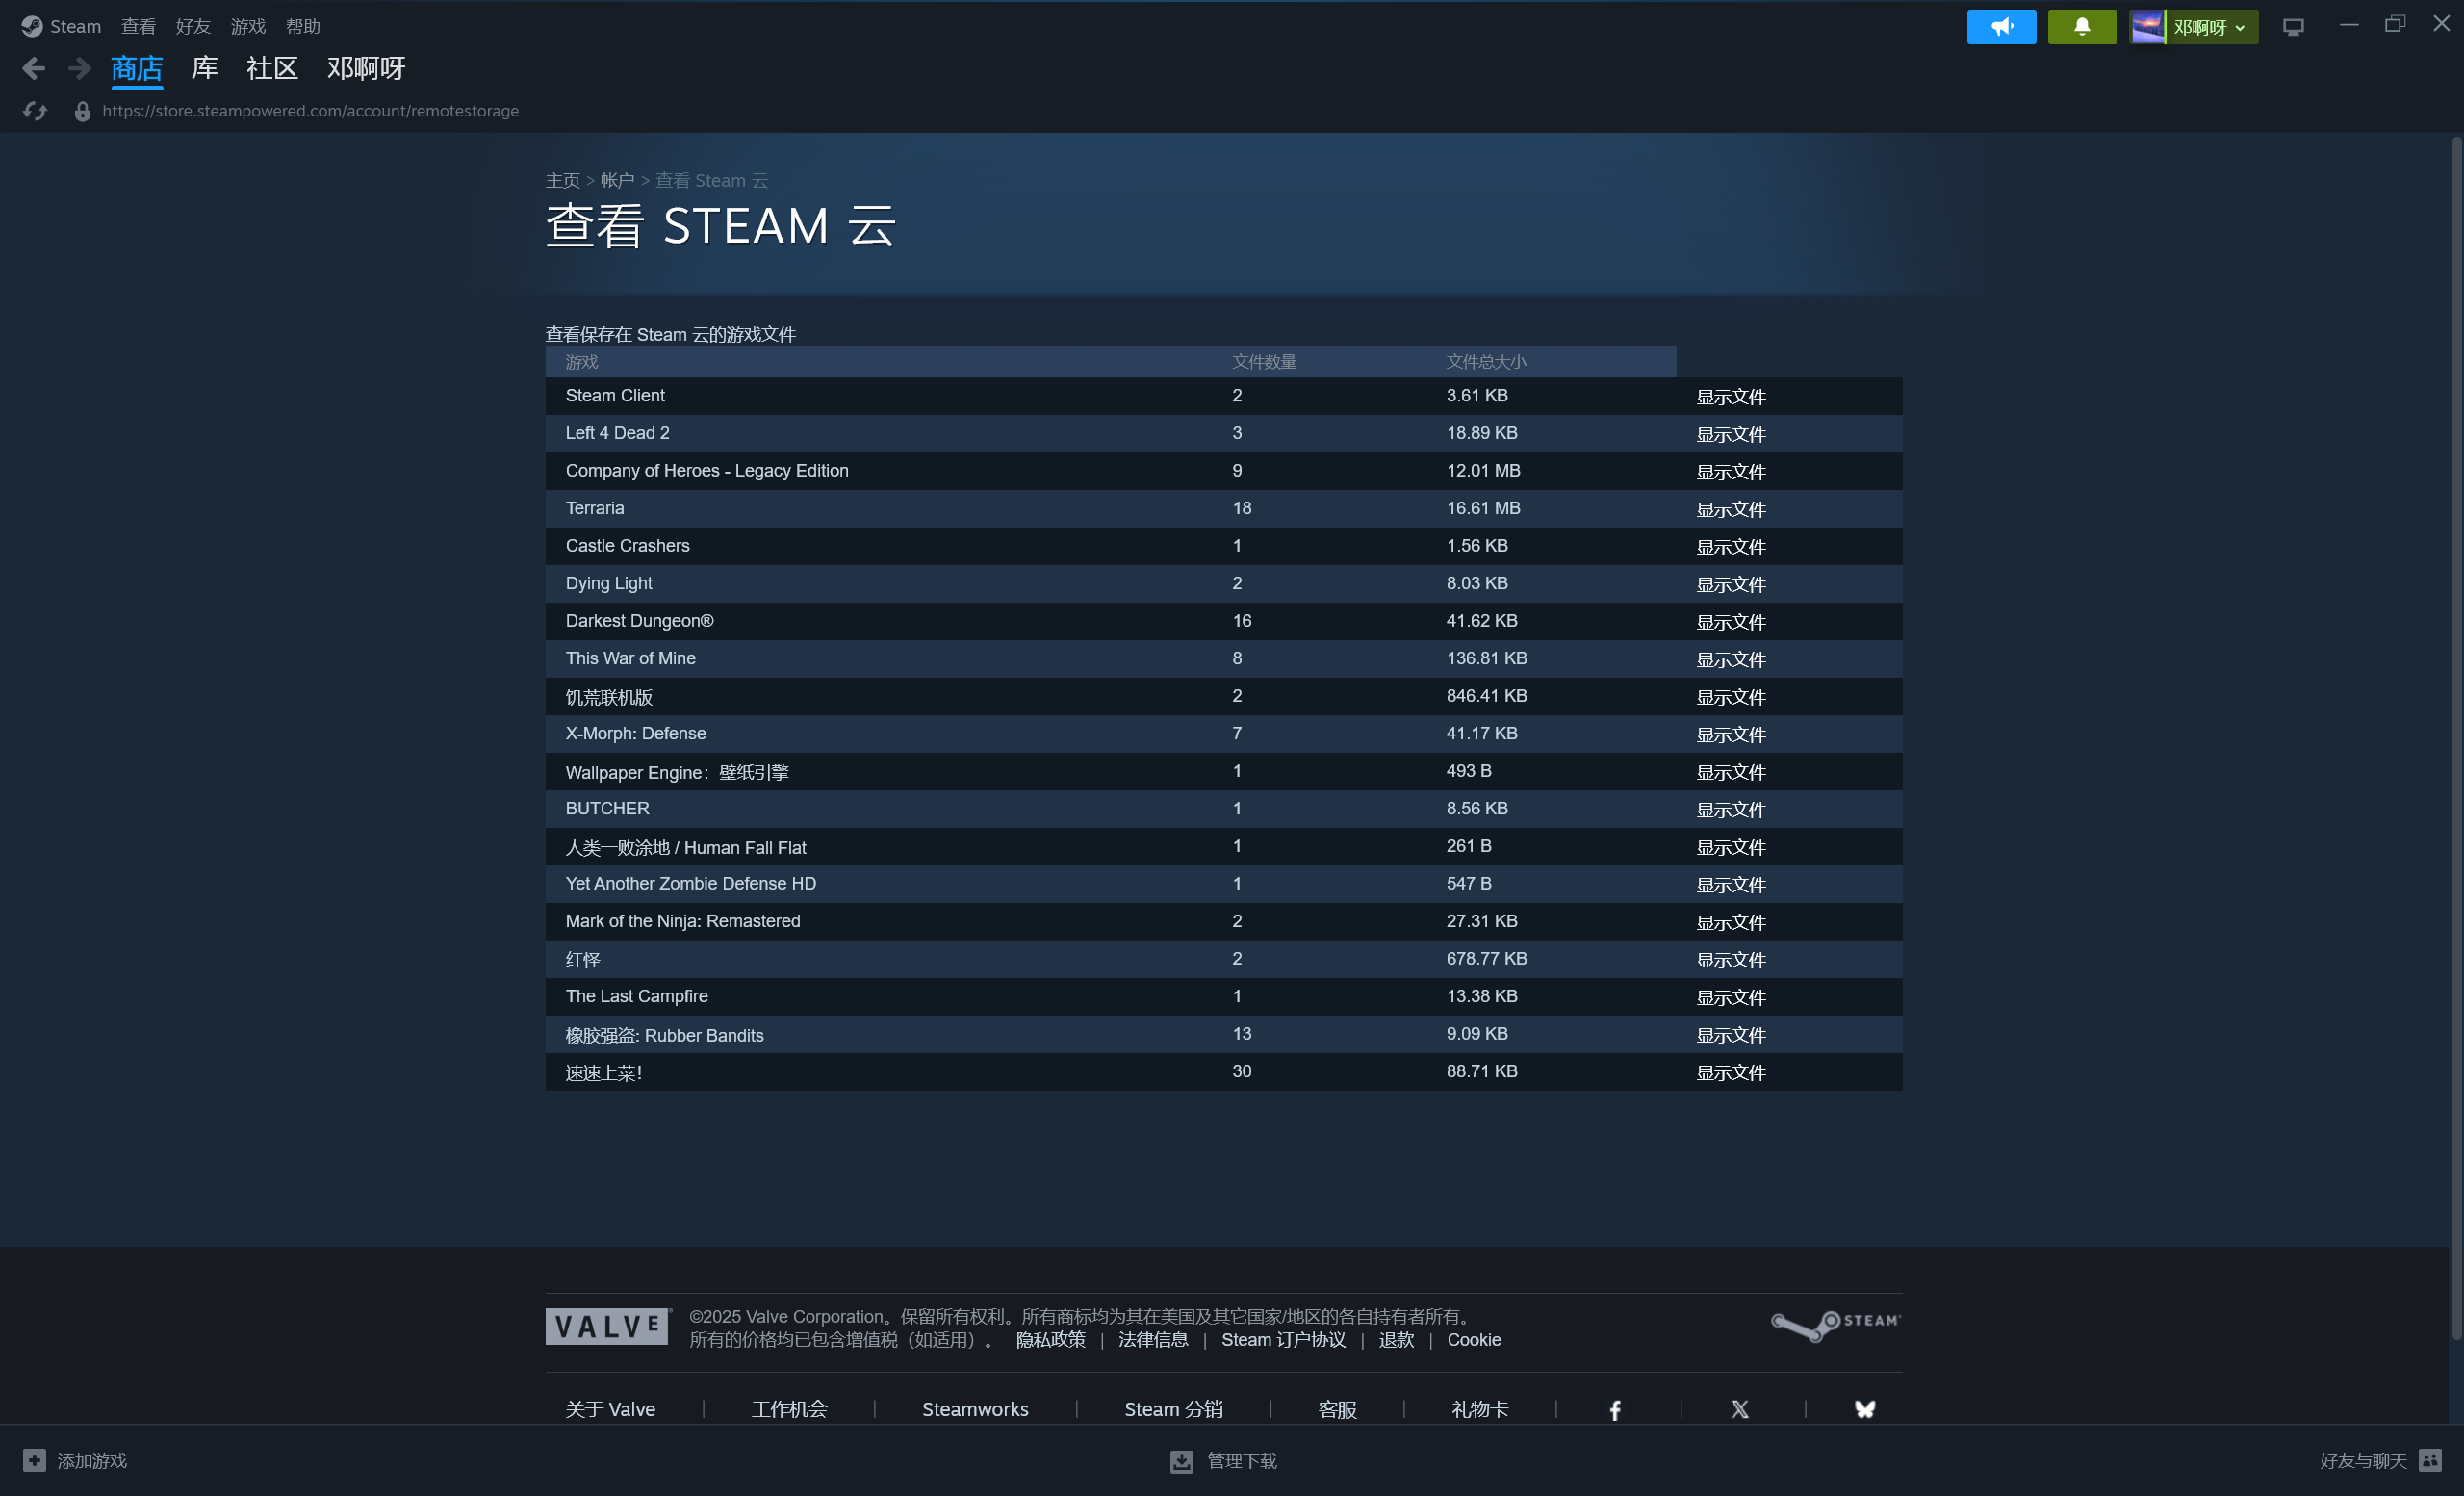Open the 查看 menu
This screenshot has height=1496, width=2464.
(138, 26)
